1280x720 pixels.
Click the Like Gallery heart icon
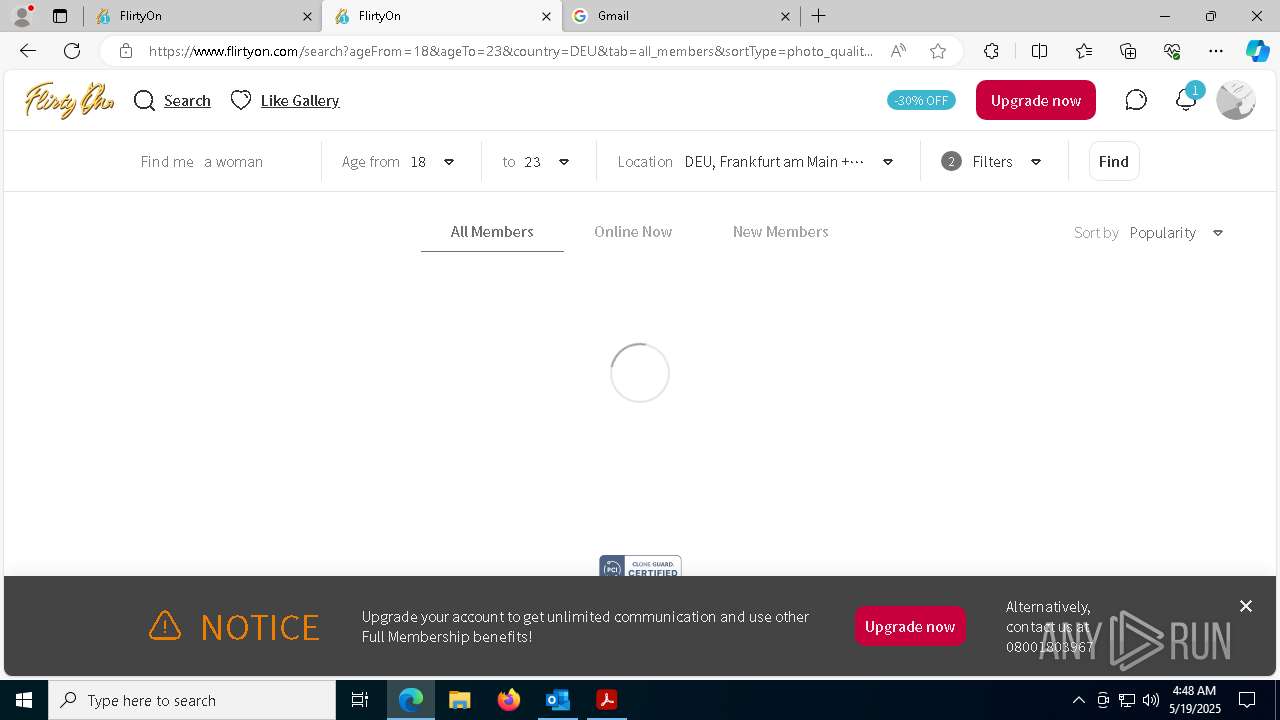[x=241, y=100]
